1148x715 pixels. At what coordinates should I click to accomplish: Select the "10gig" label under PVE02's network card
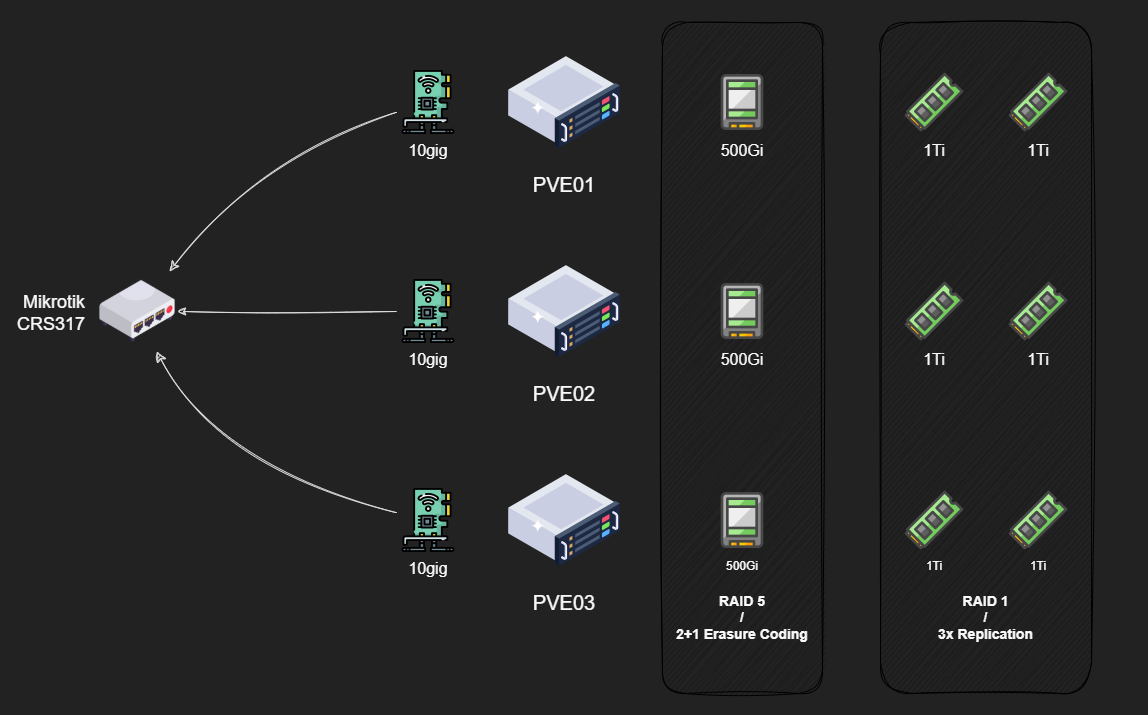pyautogui.click(x=428, y=359)
